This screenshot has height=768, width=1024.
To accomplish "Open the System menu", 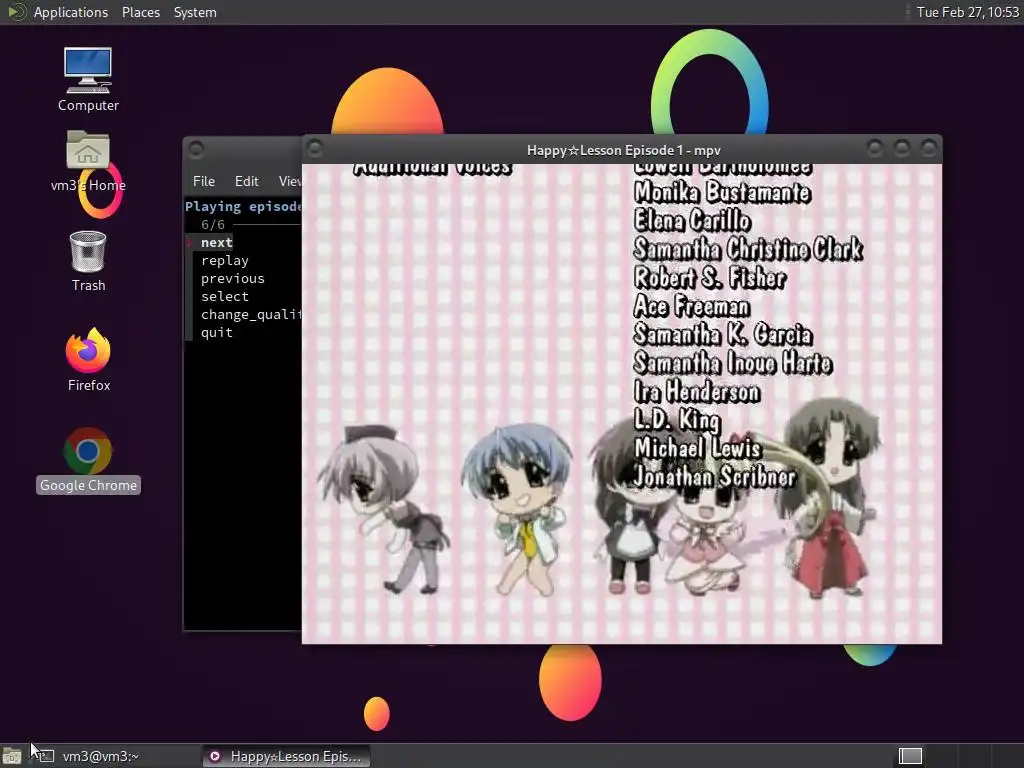I will (x=195, y=12).
